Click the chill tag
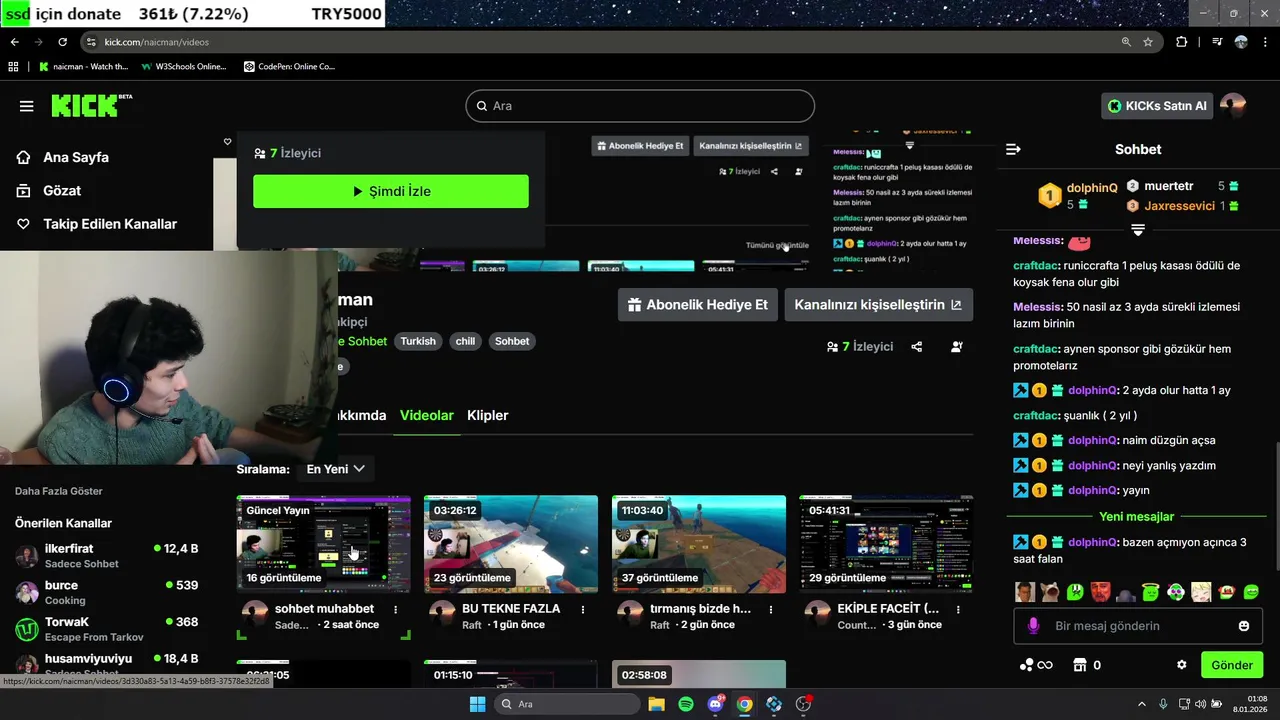Viewport: 1280px width, 720px height. point(465,341)
